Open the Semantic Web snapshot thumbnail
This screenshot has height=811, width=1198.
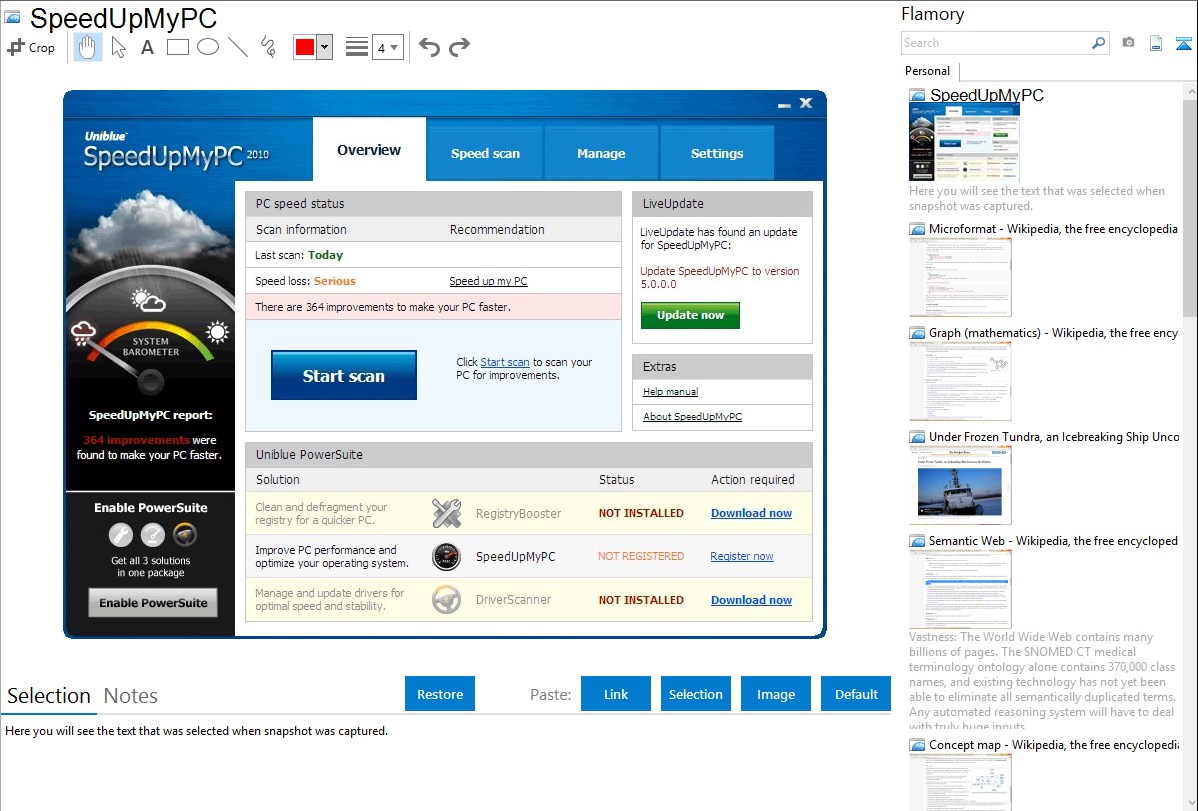(x=960, y=589)
